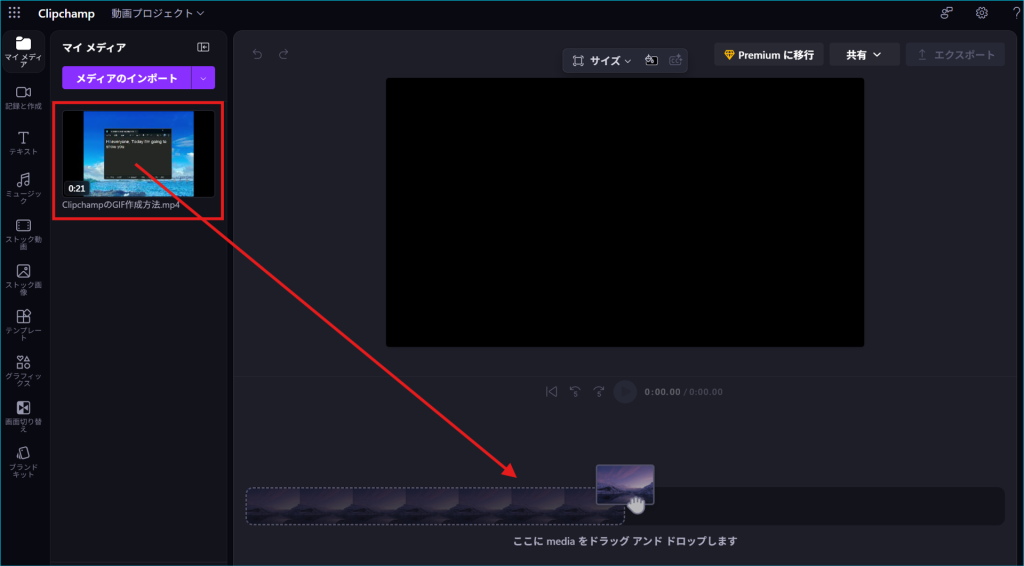Image resolution: width=1024 pixels, height=566 pixels.
Task: Open the Stock Images (ストック画像) panel
Action: click(x=23, y=277)
